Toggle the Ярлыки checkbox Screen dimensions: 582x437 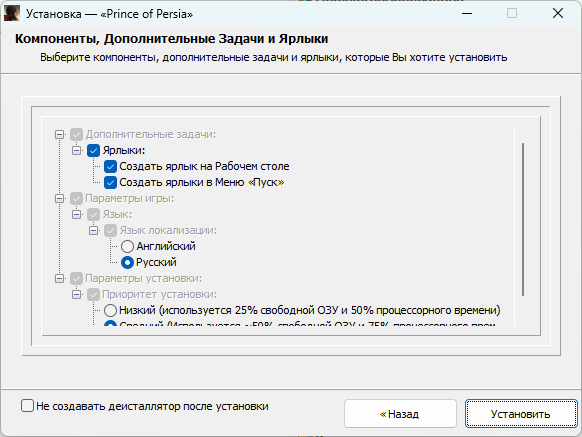[x=94, y=150]
